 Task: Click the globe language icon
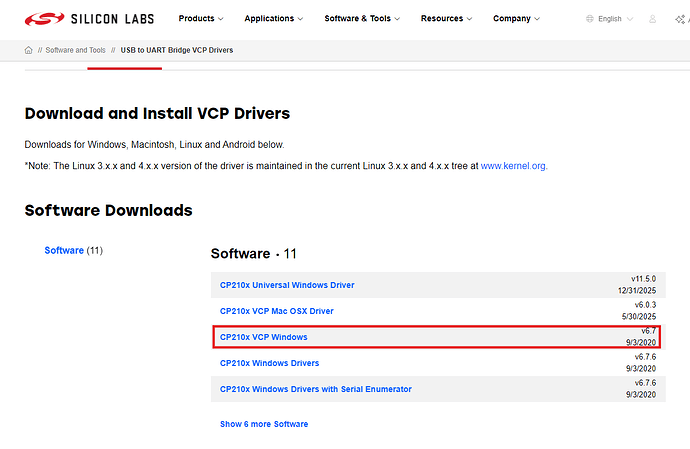click(590, 19)
